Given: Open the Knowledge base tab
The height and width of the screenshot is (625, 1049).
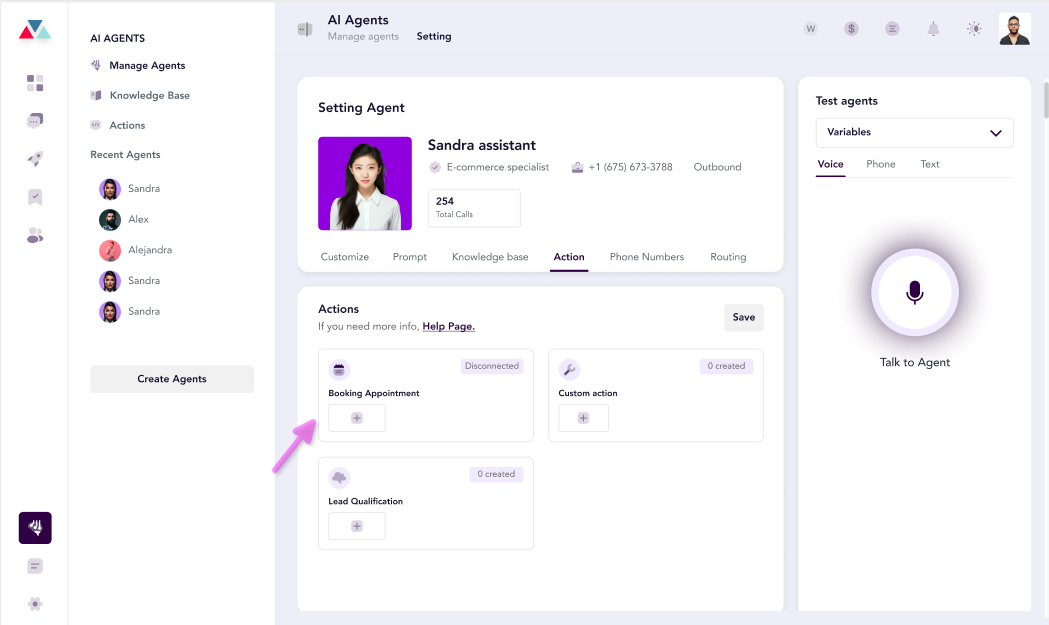Looking at the screenshot, I should (x=490, y=257).
